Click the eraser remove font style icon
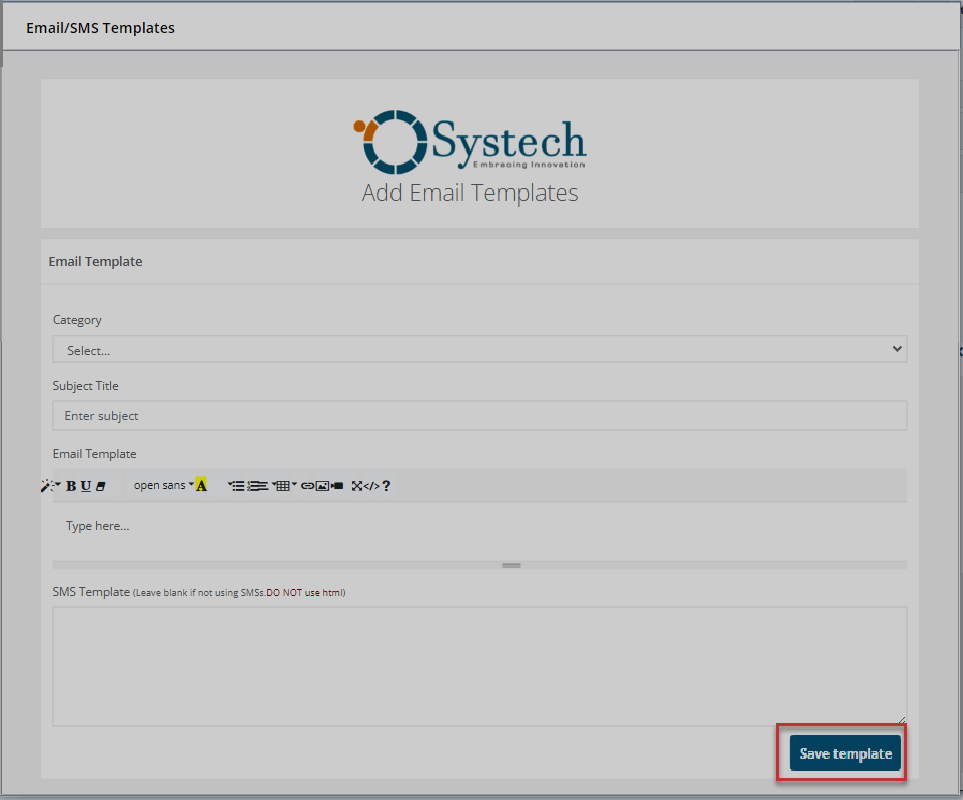The height and width of the screenshot is (800, 963). click(x=100, y=486)
